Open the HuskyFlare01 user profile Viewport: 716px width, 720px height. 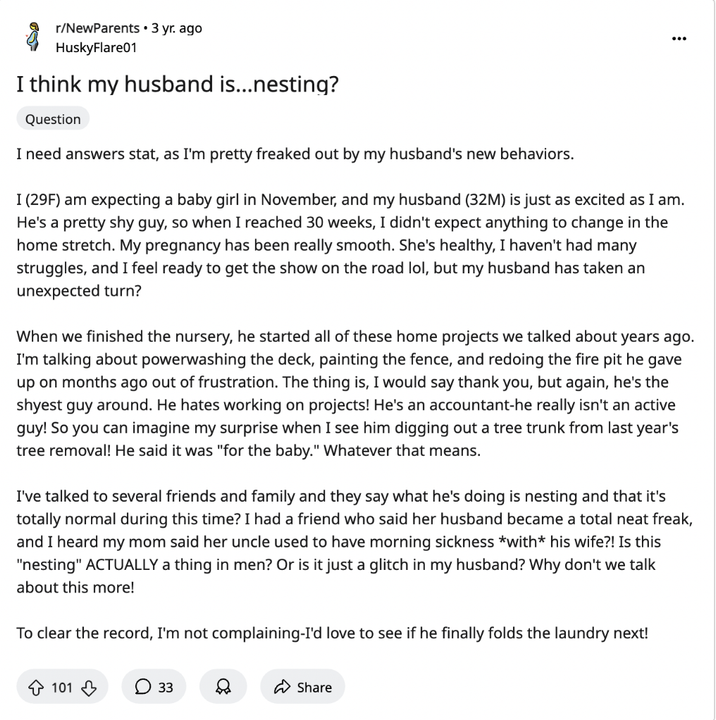[96, 47]
